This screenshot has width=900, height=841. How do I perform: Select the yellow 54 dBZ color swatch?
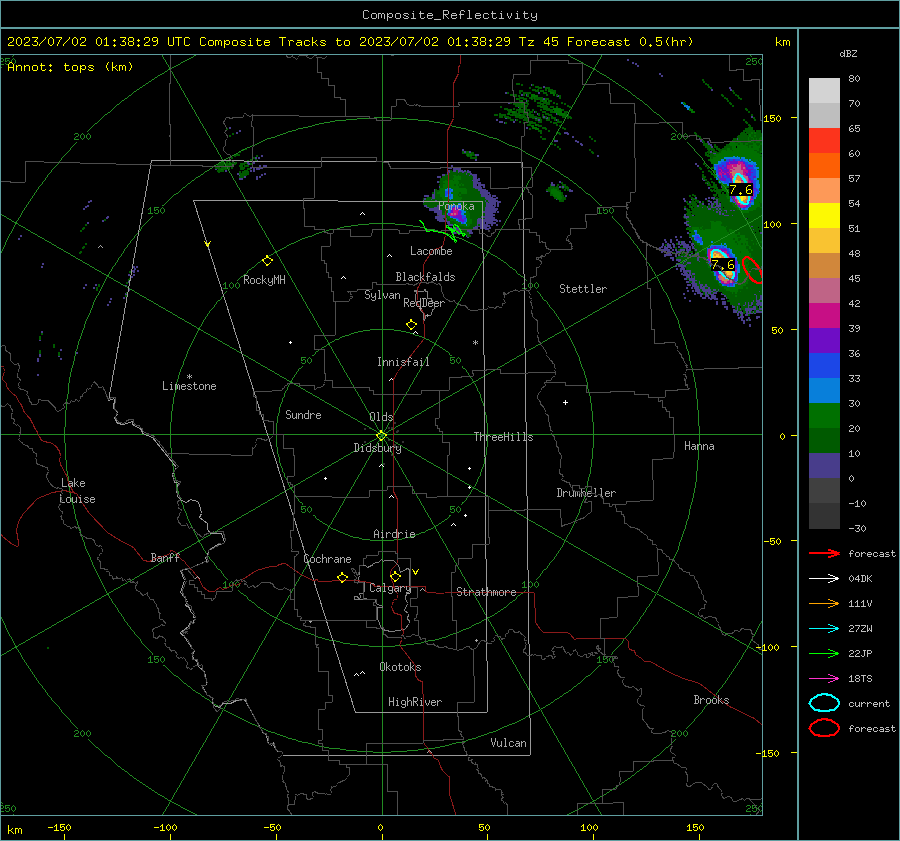point(824,216)
